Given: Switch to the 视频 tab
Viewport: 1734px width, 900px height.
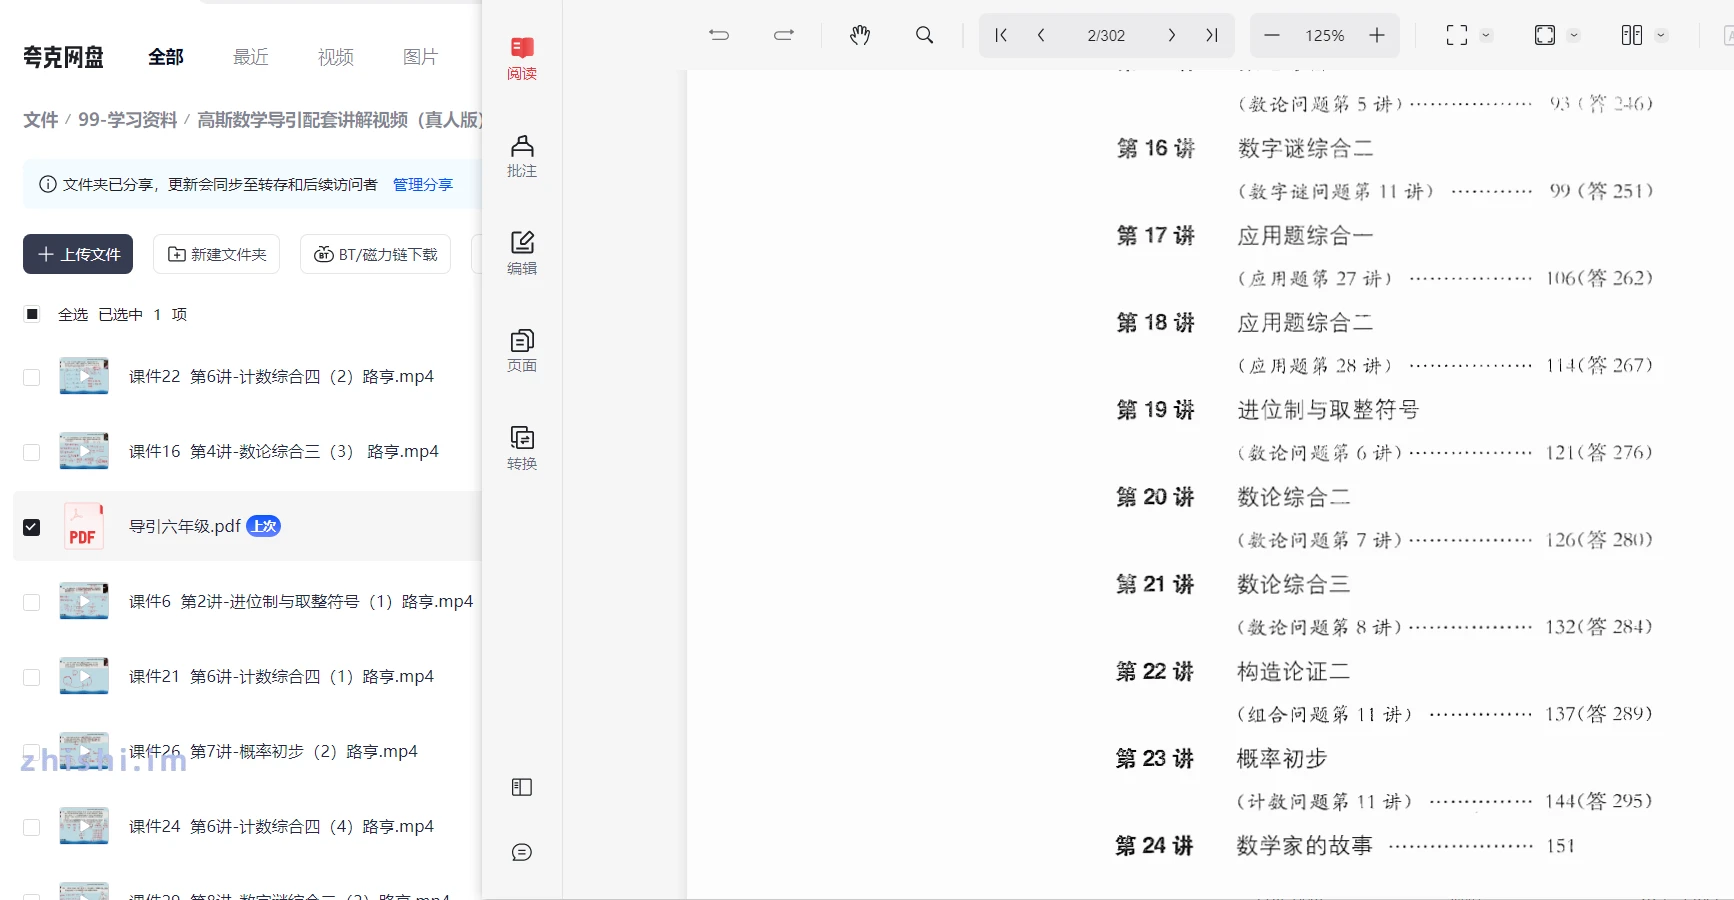Looking at the screenshot, I should 336,57.
